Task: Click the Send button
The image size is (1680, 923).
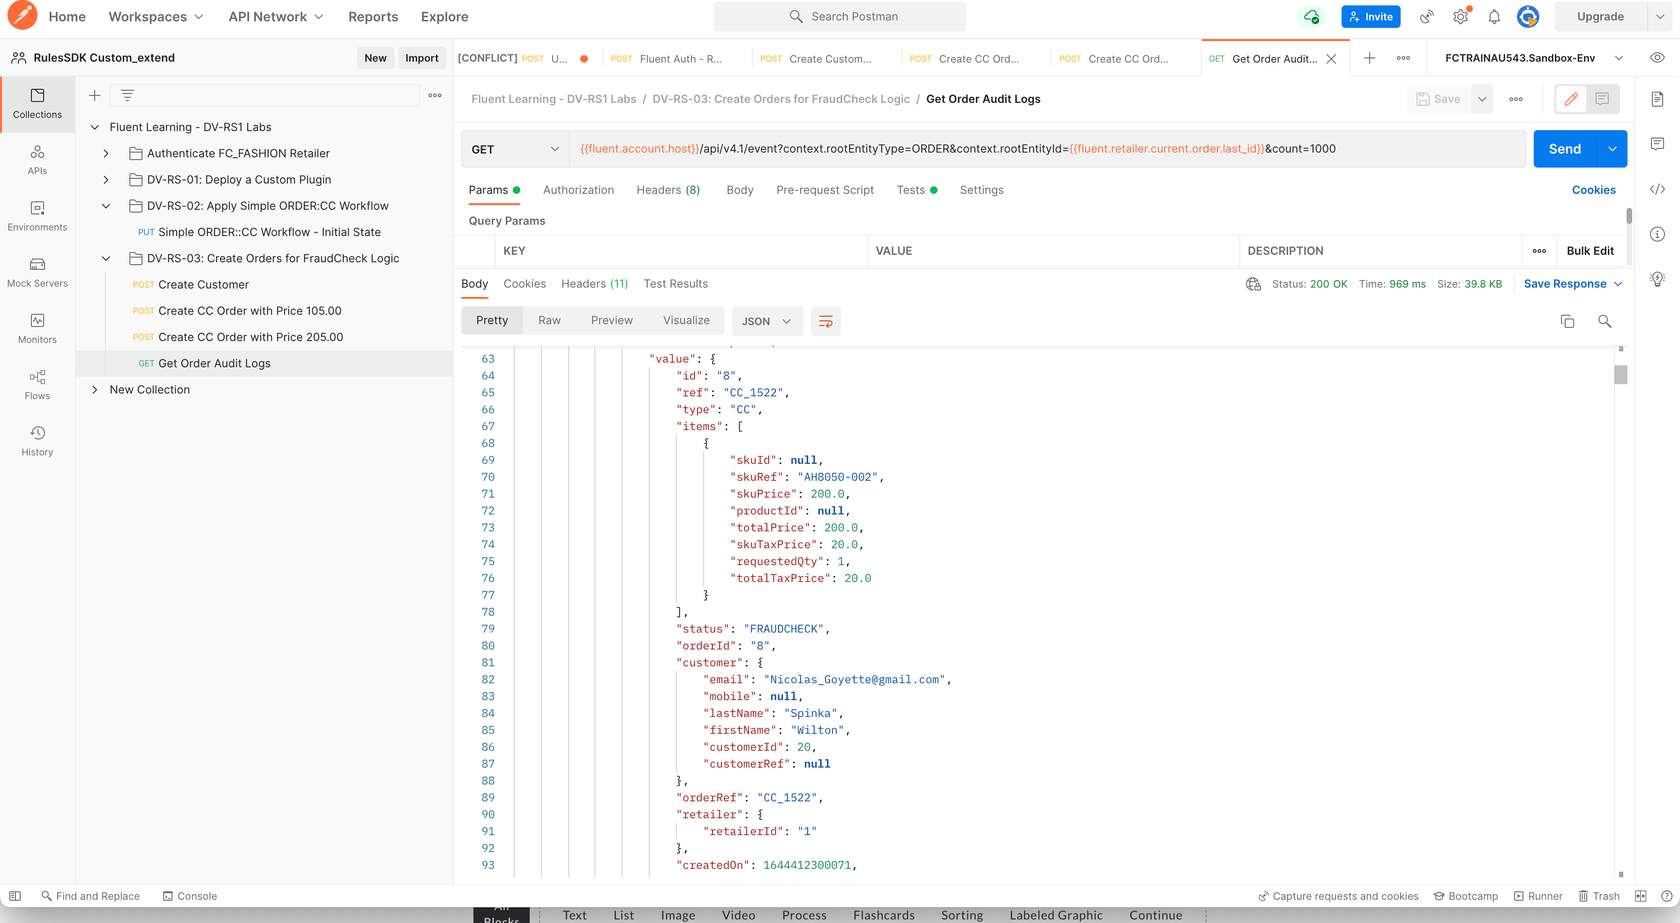Action: tap(1564, 149)
